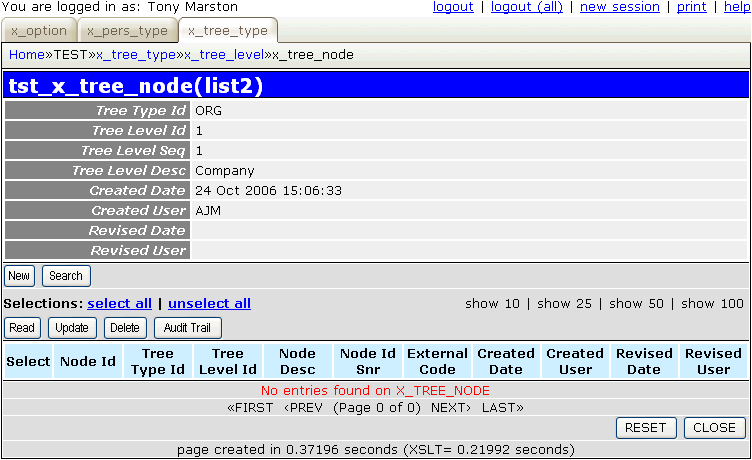Image resolution: width=752 pixels, height=460 pixels.
Task: Open a new session link
Action: coord(619,7)
